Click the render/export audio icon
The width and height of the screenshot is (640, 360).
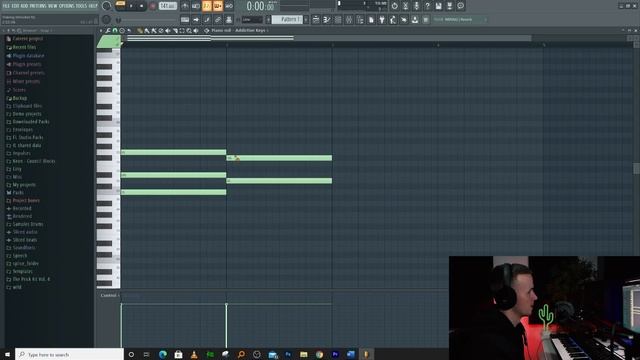coord(450,6)
